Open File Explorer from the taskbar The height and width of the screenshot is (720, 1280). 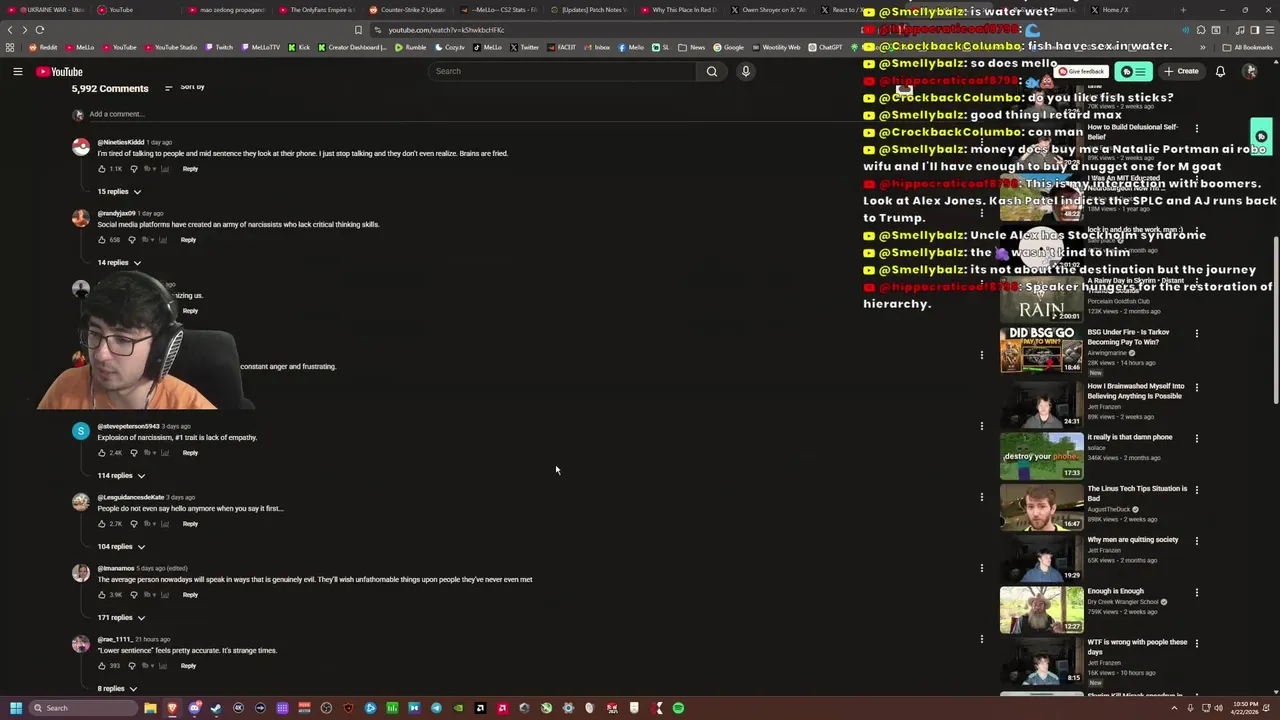coord(150,708)
